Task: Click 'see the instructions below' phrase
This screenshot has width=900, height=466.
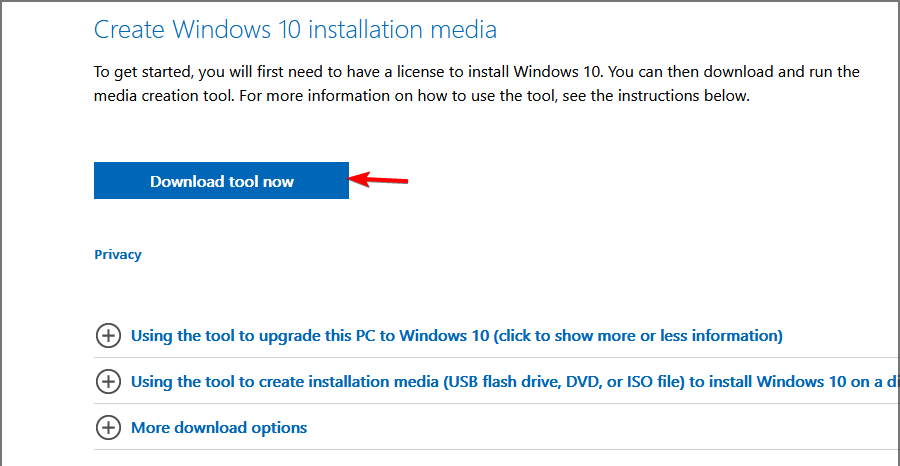Action: click(x=656, y=96)
